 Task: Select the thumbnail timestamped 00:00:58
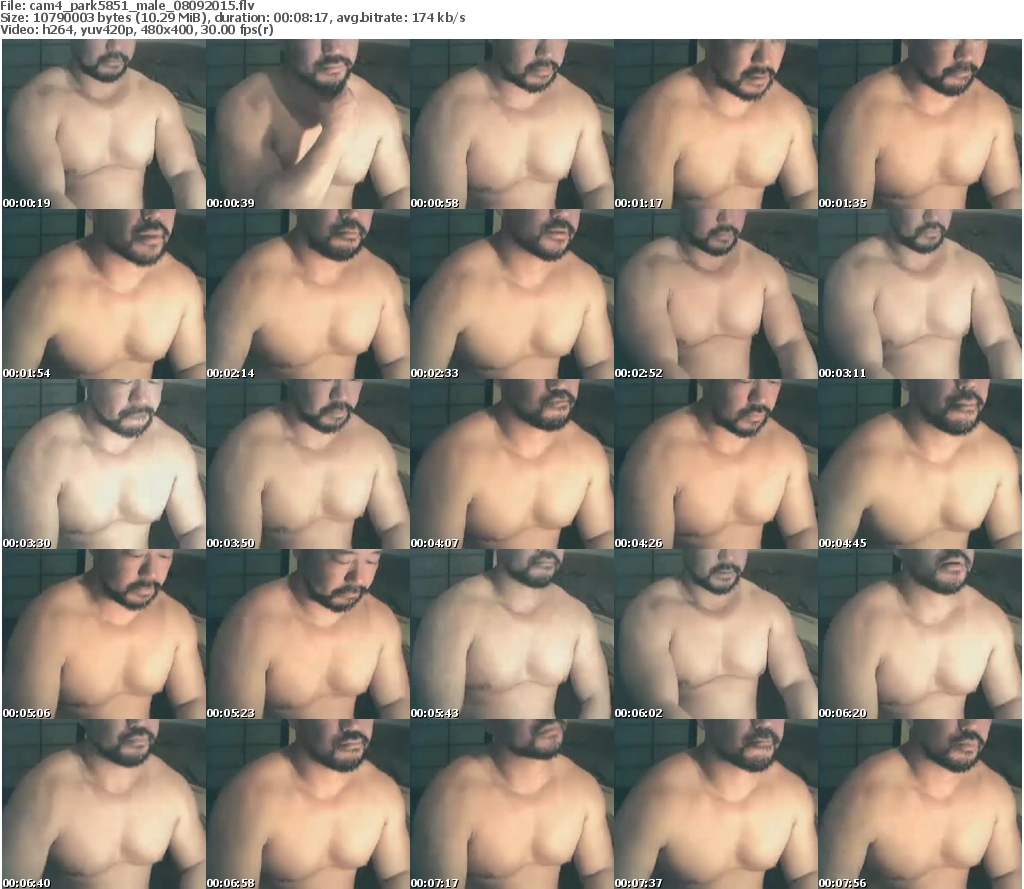[x=511, y=124]
